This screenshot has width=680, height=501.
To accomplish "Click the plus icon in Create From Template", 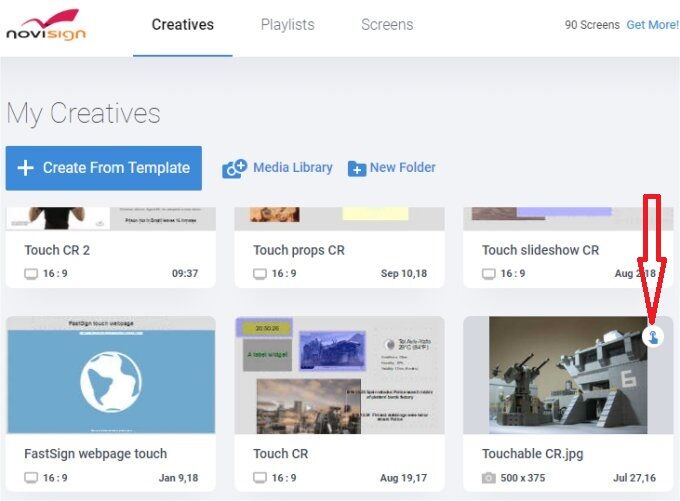I will pyautogui.click(x=26, y=168).
